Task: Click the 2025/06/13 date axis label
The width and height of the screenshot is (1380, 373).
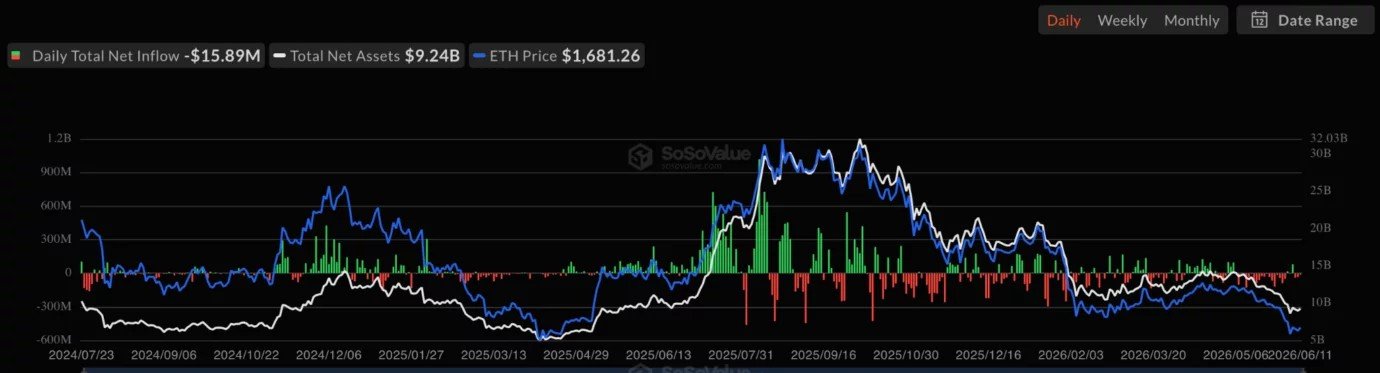Action: tap(659, 354)
